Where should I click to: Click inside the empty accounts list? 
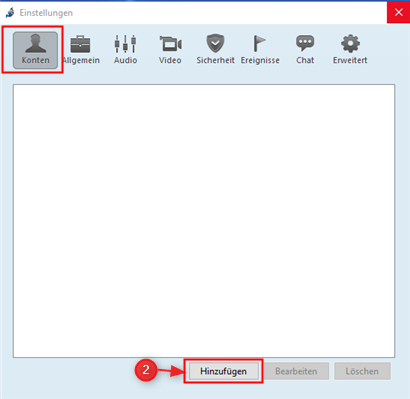point(204,221)
